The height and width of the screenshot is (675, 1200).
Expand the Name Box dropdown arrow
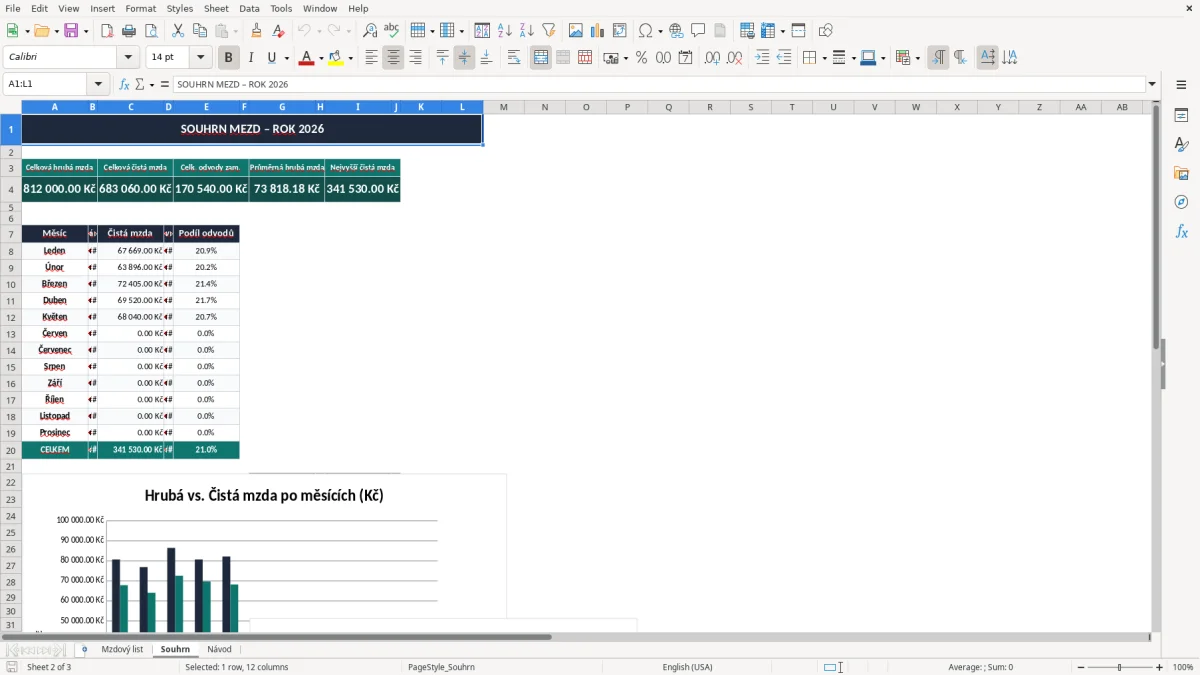[x=98, y=84]
